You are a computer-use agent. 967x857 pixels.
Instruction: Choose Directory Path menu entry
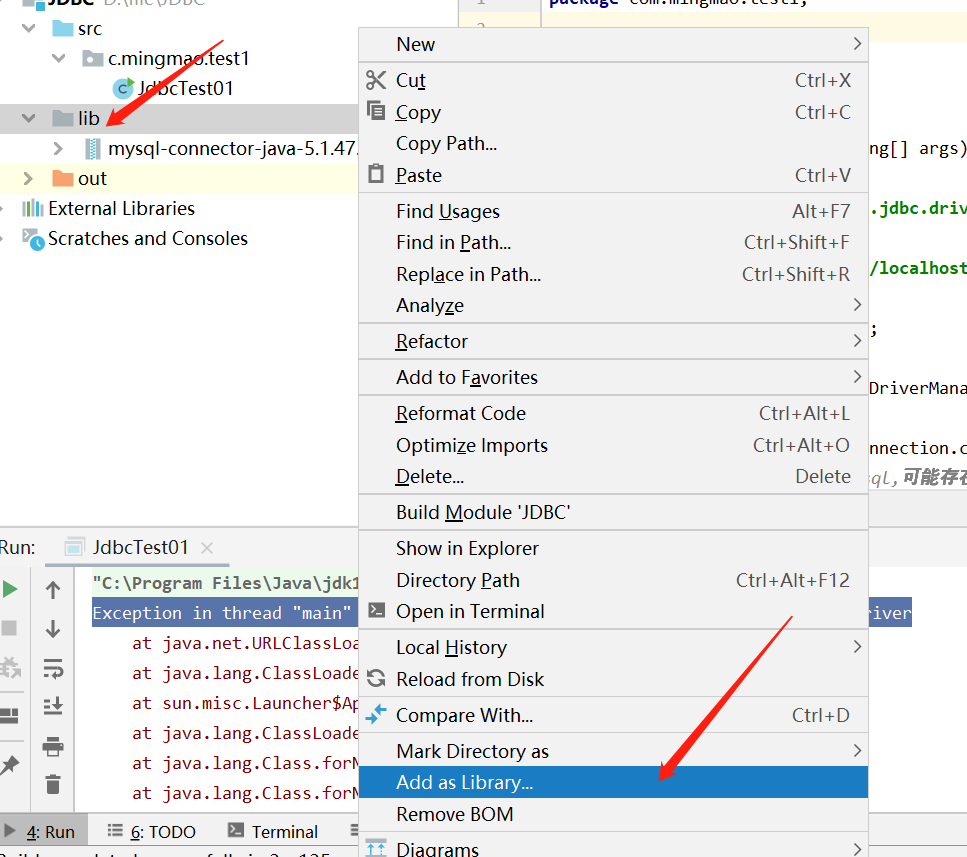click(x=613, y=580)
